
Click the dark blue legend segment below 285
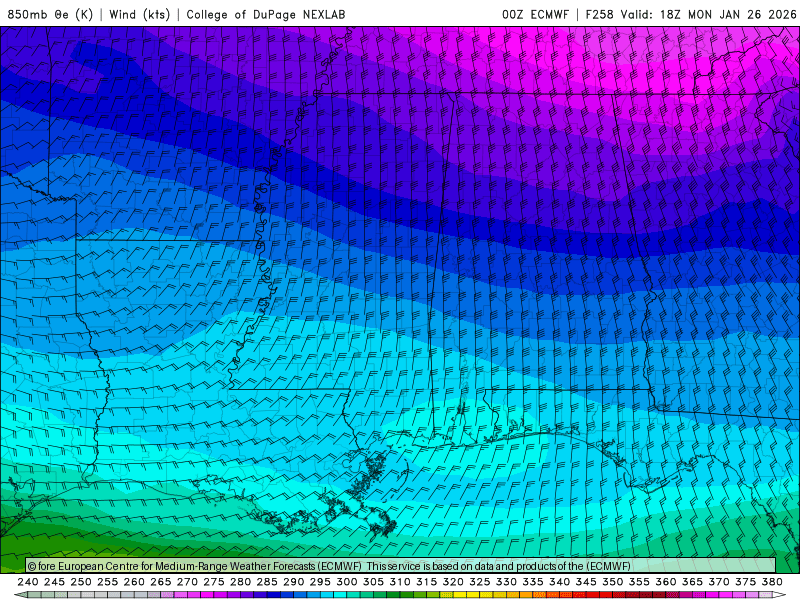tap(273, 595)
